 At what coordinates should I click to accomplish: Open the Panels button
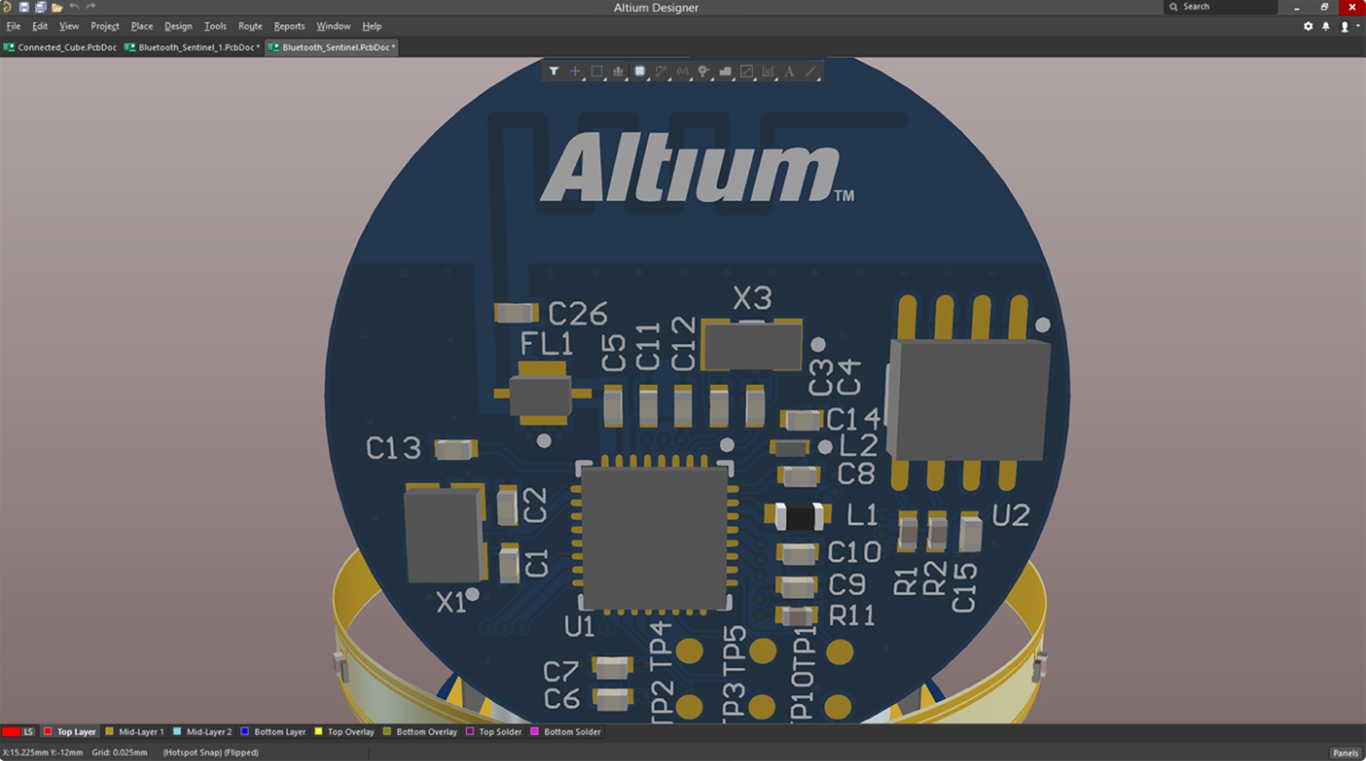coord(1345,753)
